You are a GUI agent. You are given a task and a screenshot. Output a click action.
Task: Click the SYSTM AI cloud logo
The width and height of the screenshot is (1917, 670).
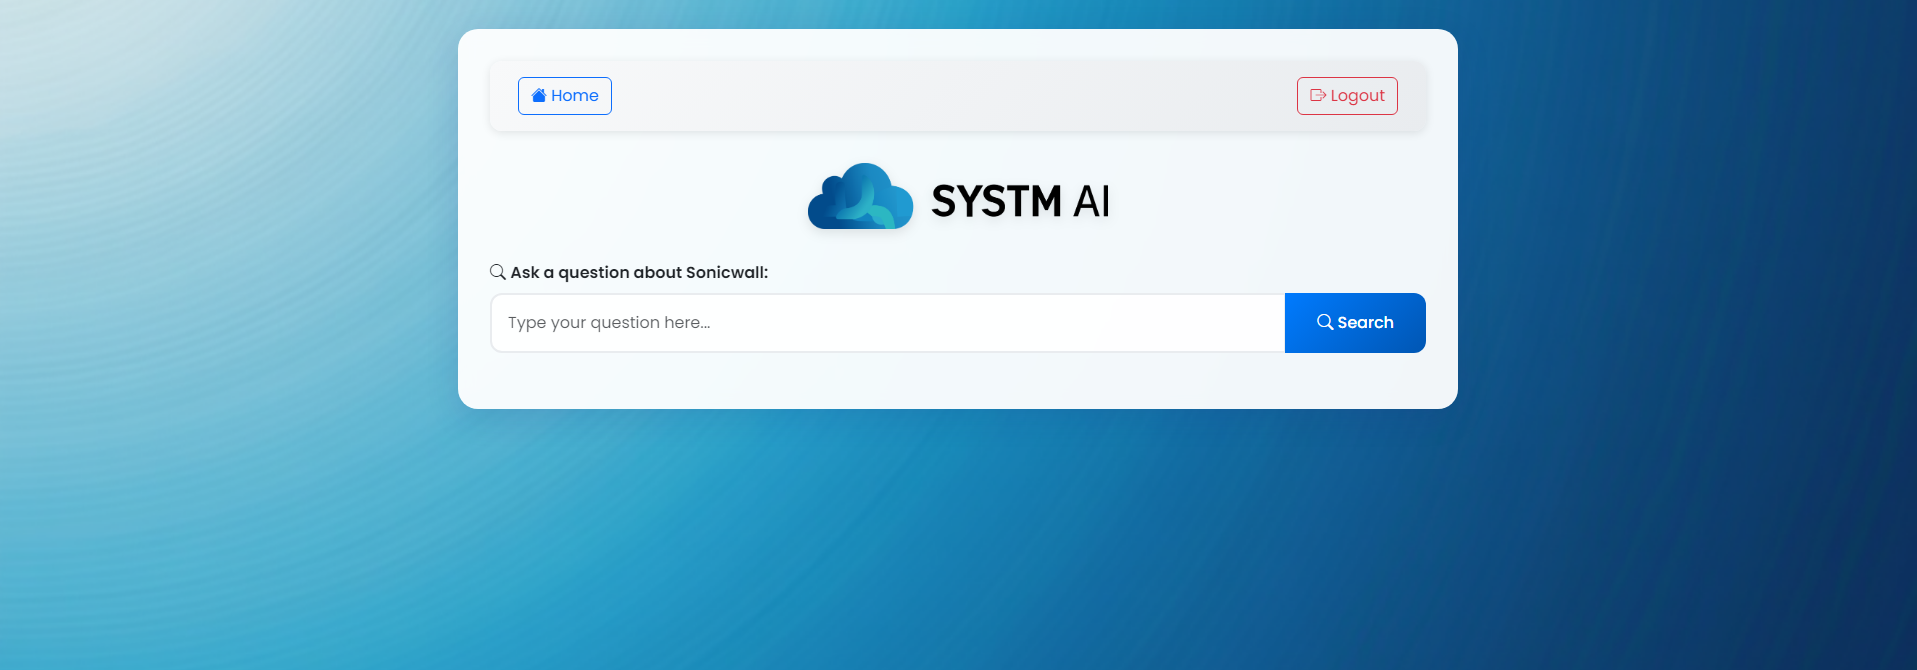(x=860, y=198)
